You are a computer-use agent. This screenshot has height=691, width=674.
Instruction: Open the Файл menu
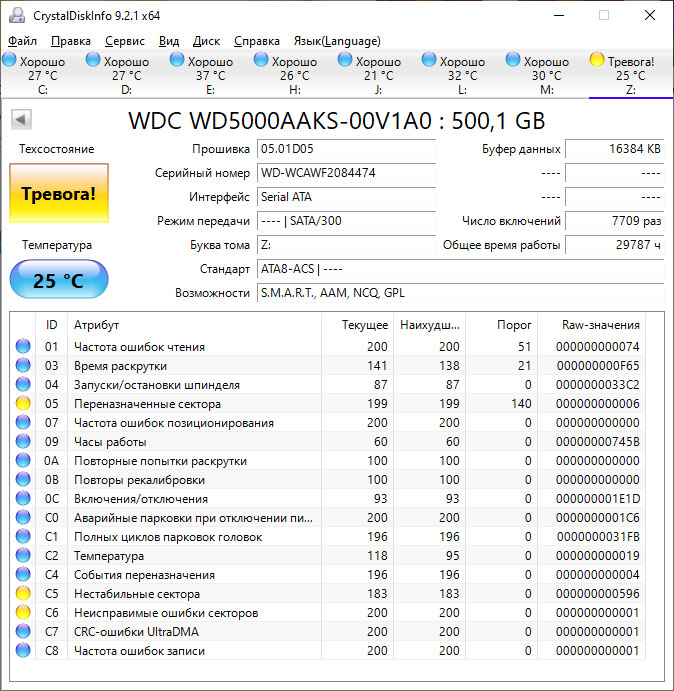click(22, 41)
